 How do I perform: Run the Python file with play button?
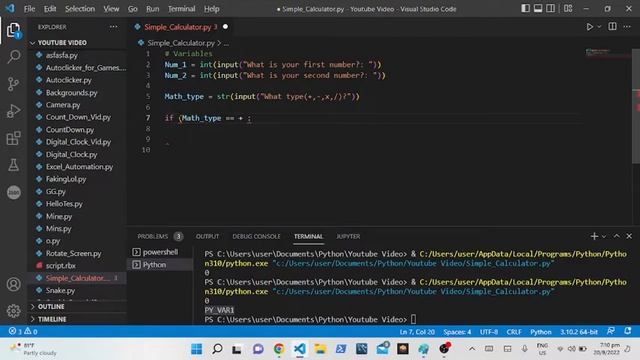coord(589,27)
